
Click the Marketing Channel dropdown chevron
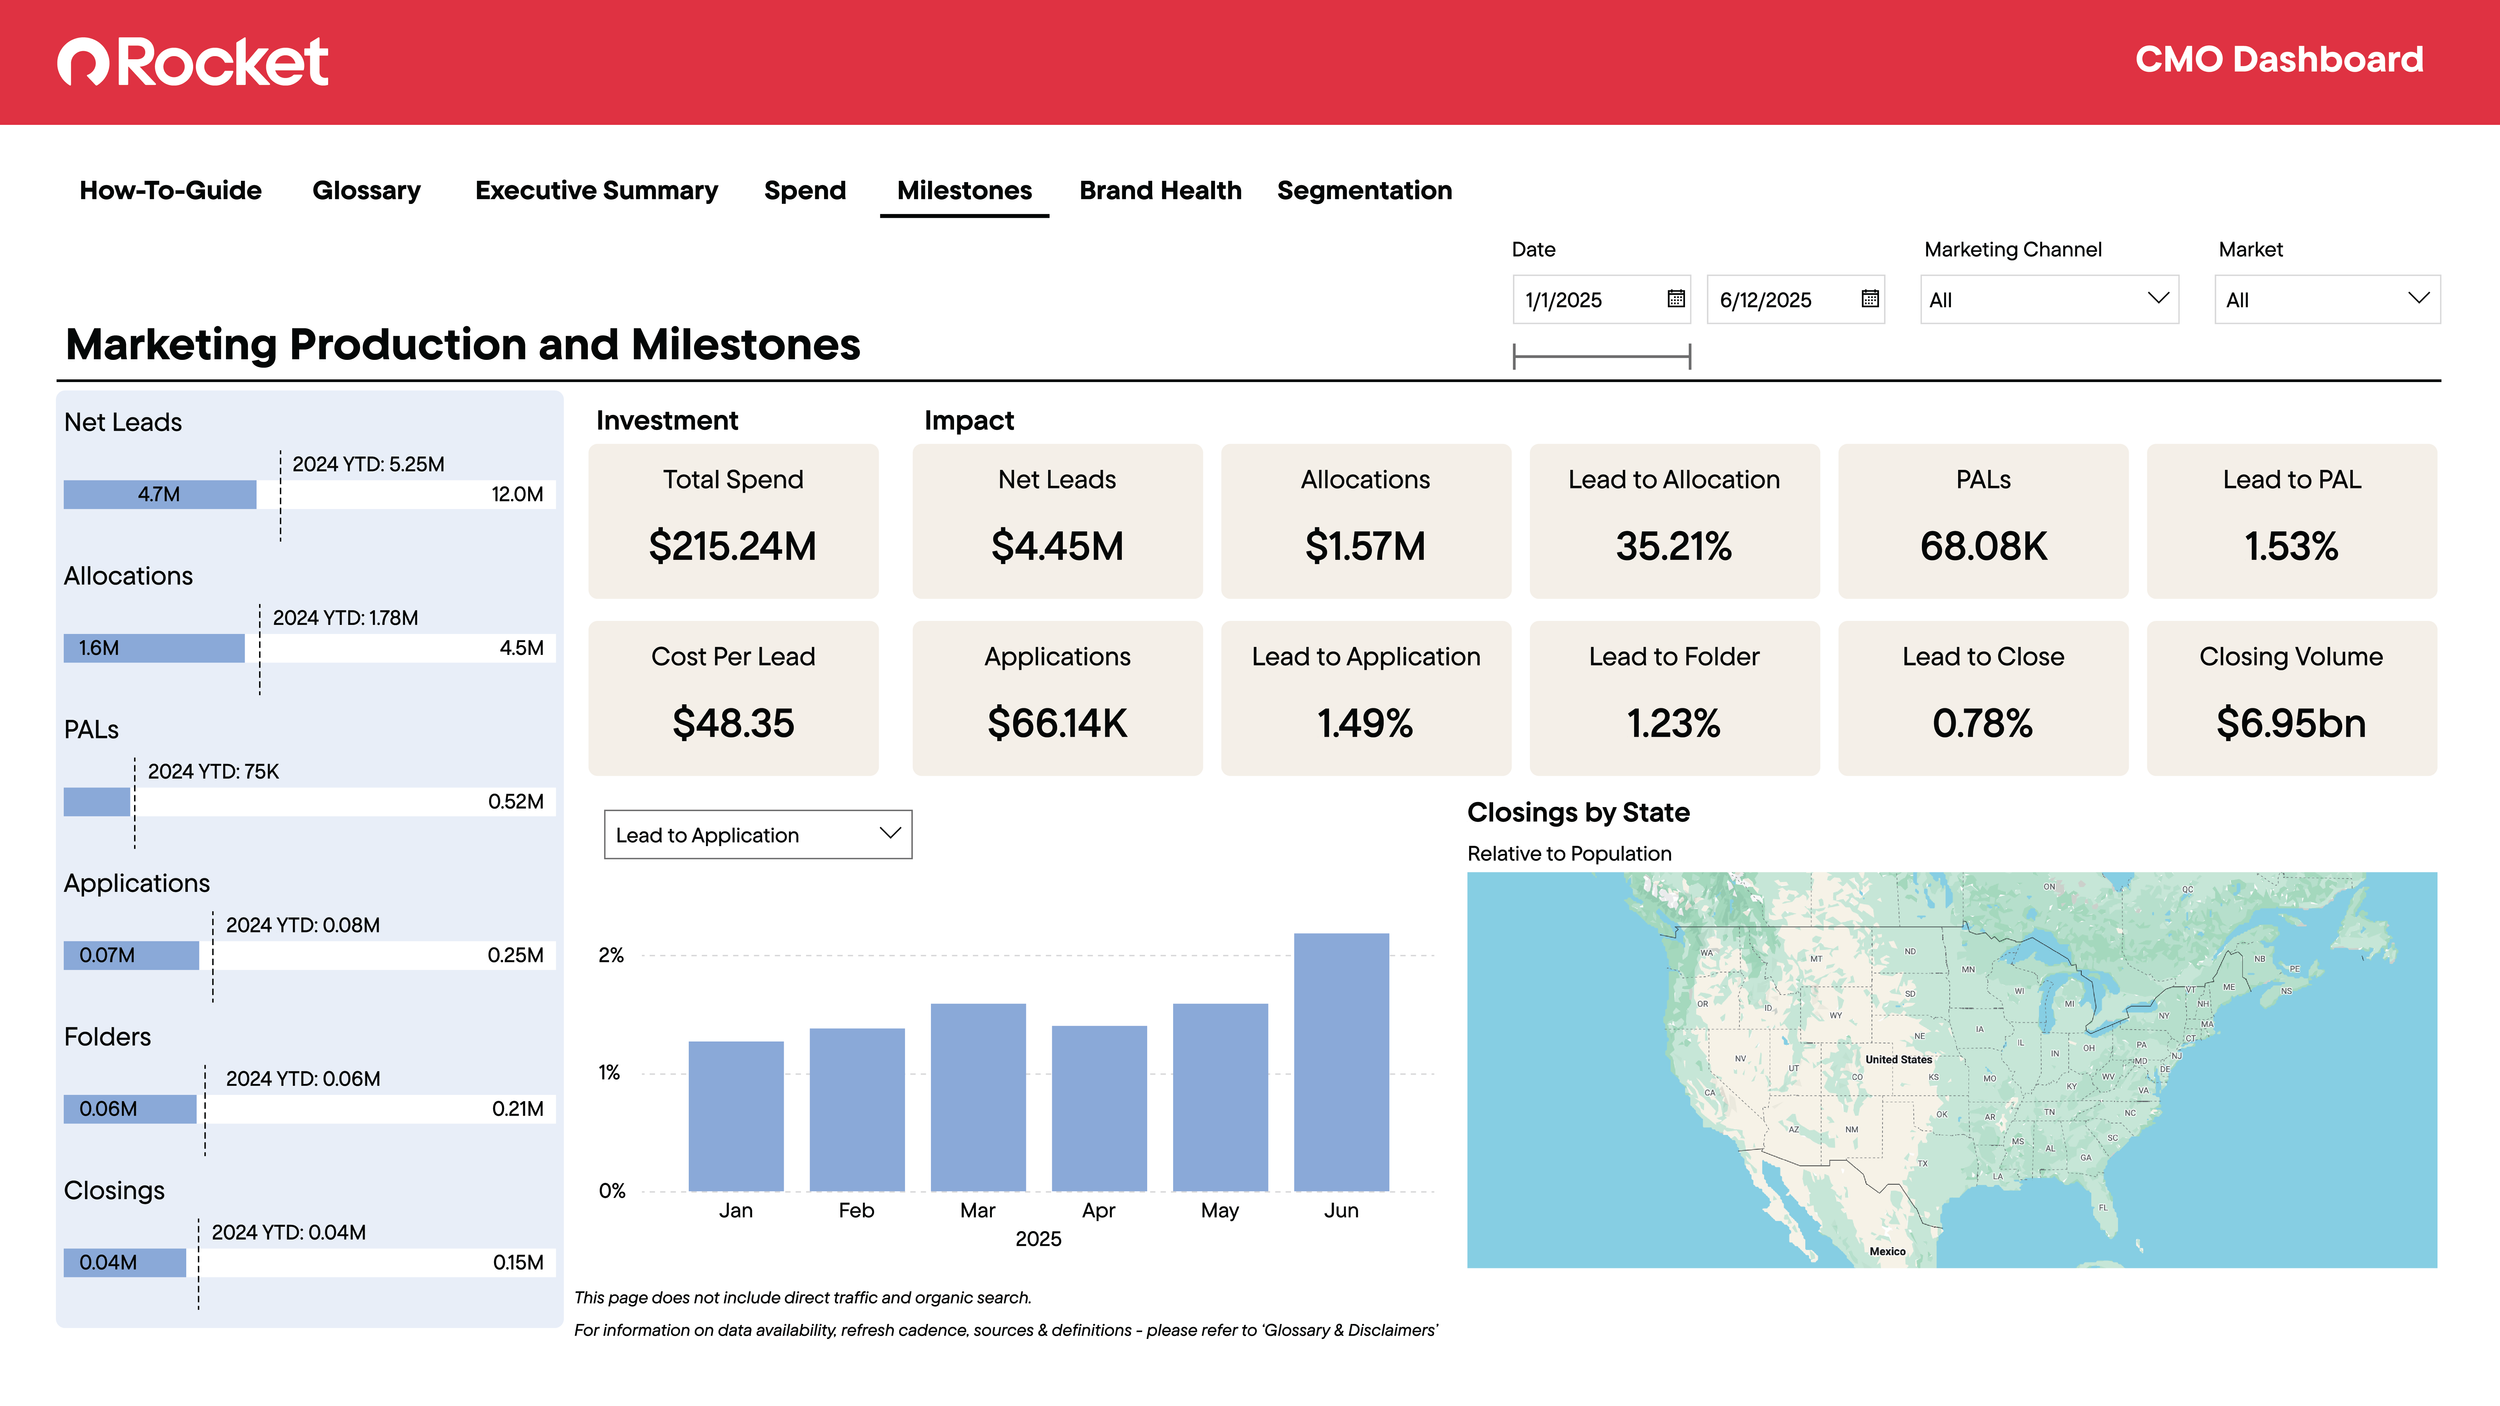coord(2158,299)
